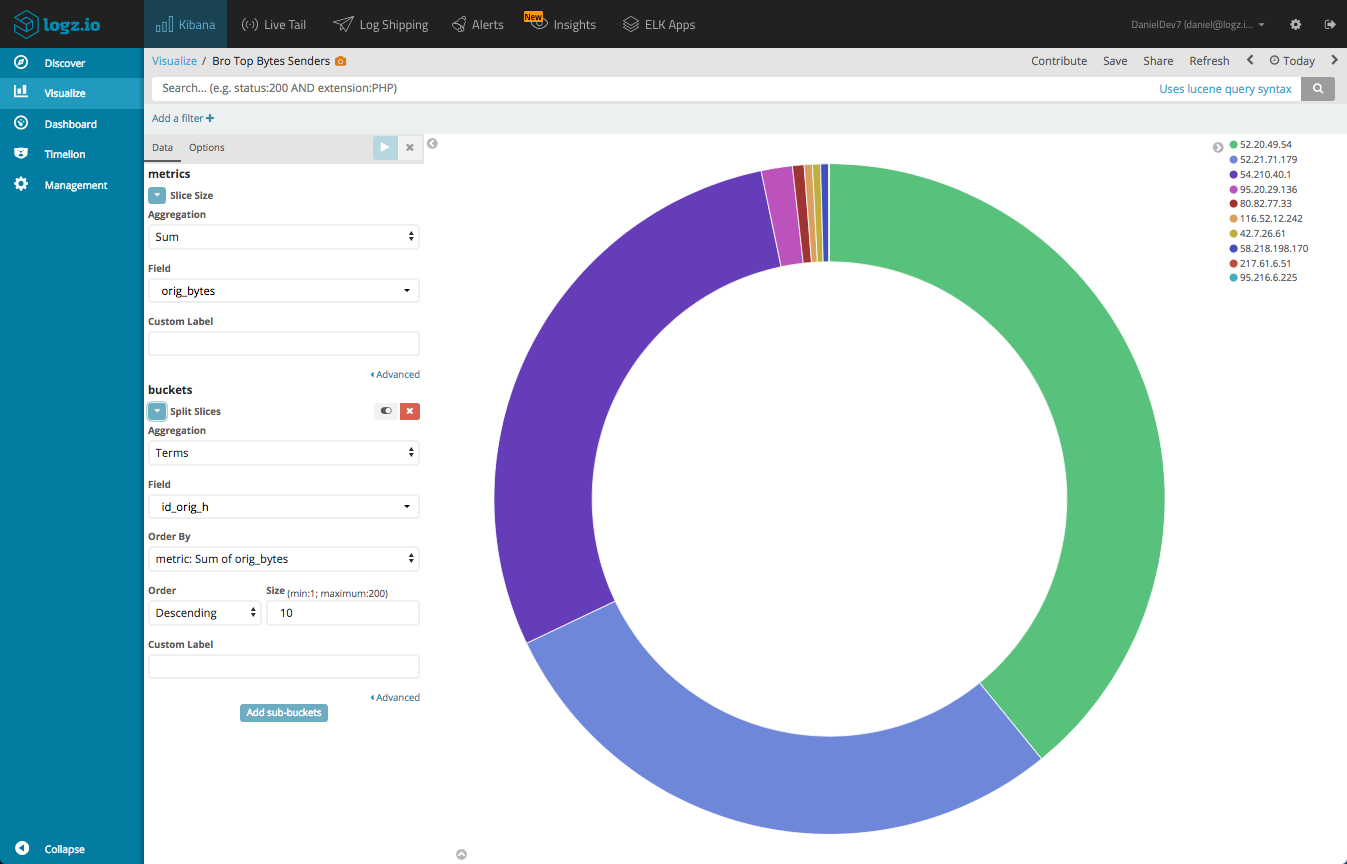The image size is (1347, 864).
Task: Go to Log Shipping
Action: [x=381, y=24]
